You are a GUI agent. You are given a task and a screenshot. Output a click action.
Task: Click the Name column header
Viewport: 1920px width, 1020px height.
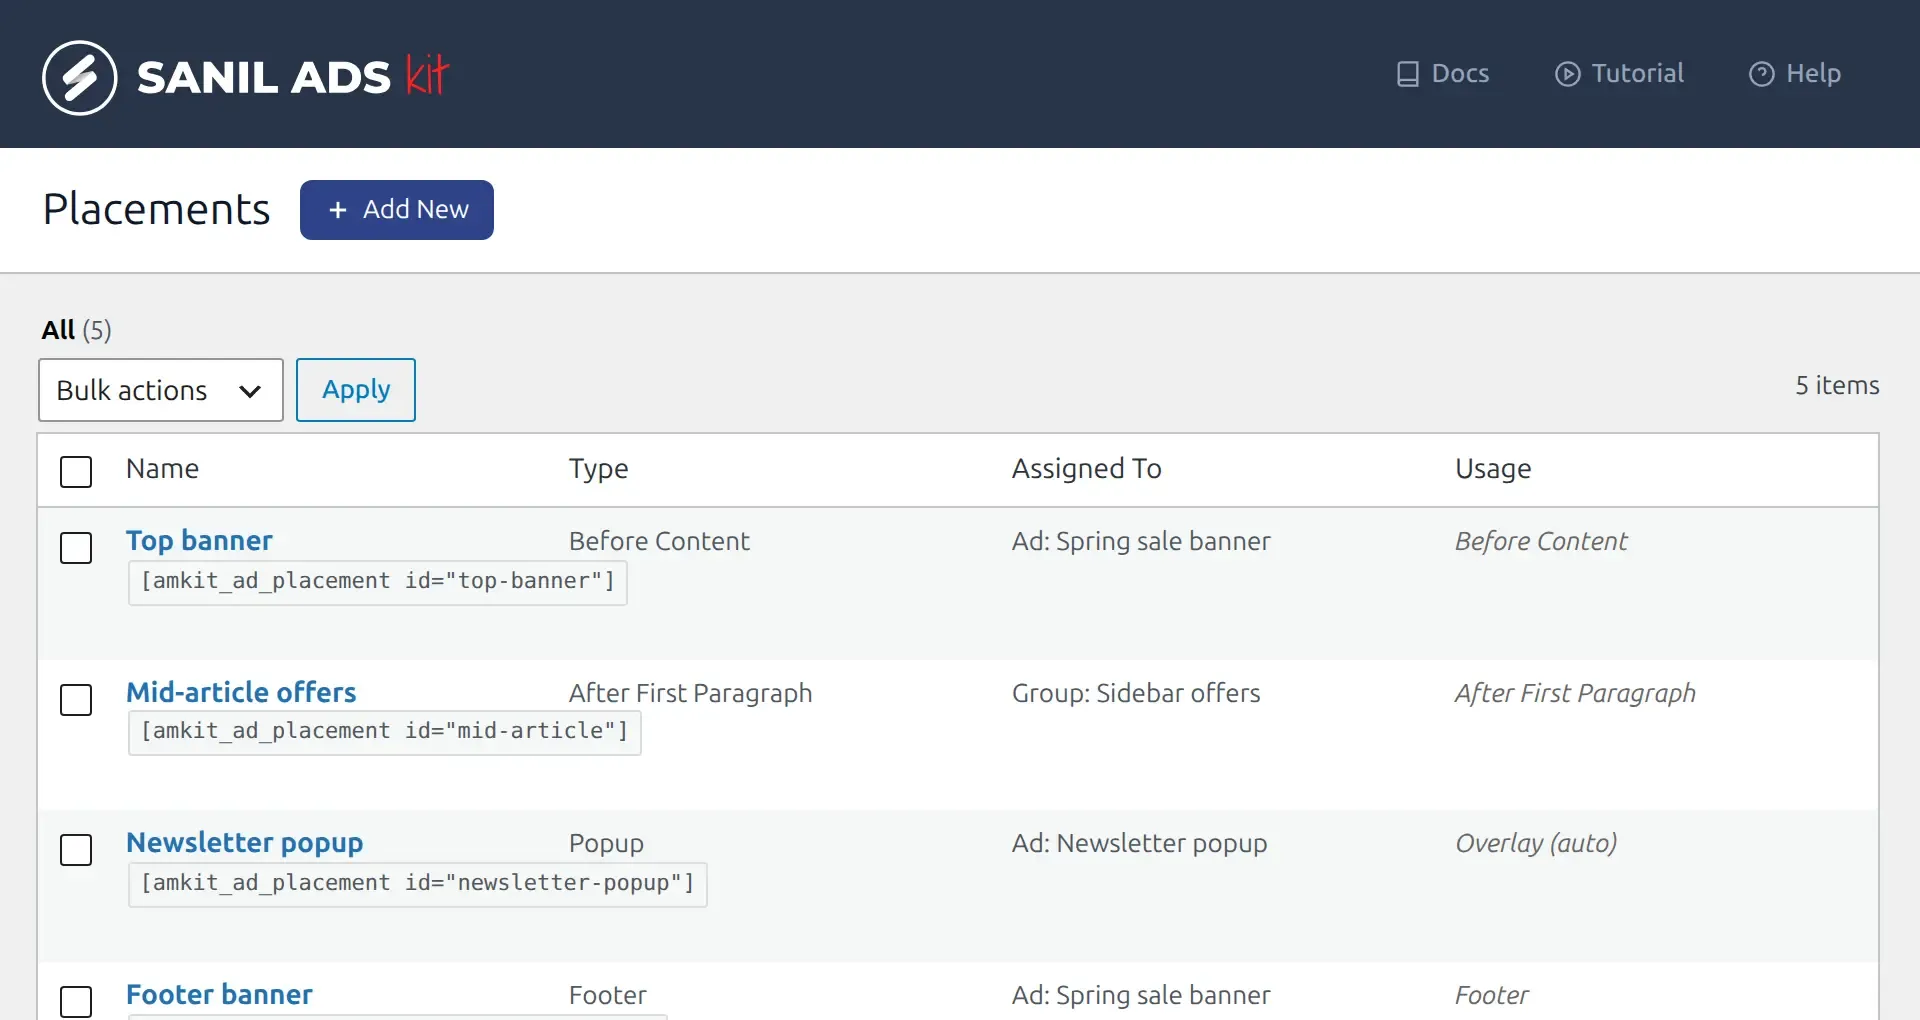coord(162,469)
